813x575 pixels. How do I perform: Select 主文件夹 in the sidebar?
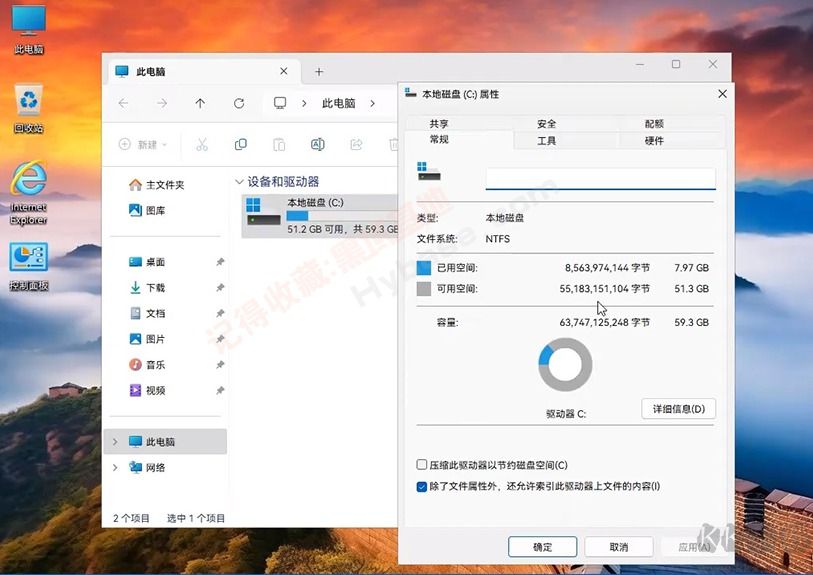(157, 185)
